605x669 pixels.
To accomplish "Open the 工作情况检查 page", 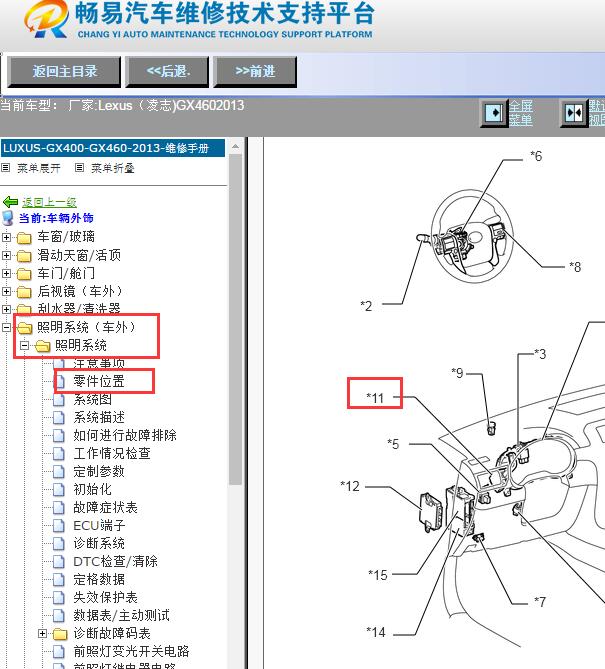I will (x=112, y=453).
